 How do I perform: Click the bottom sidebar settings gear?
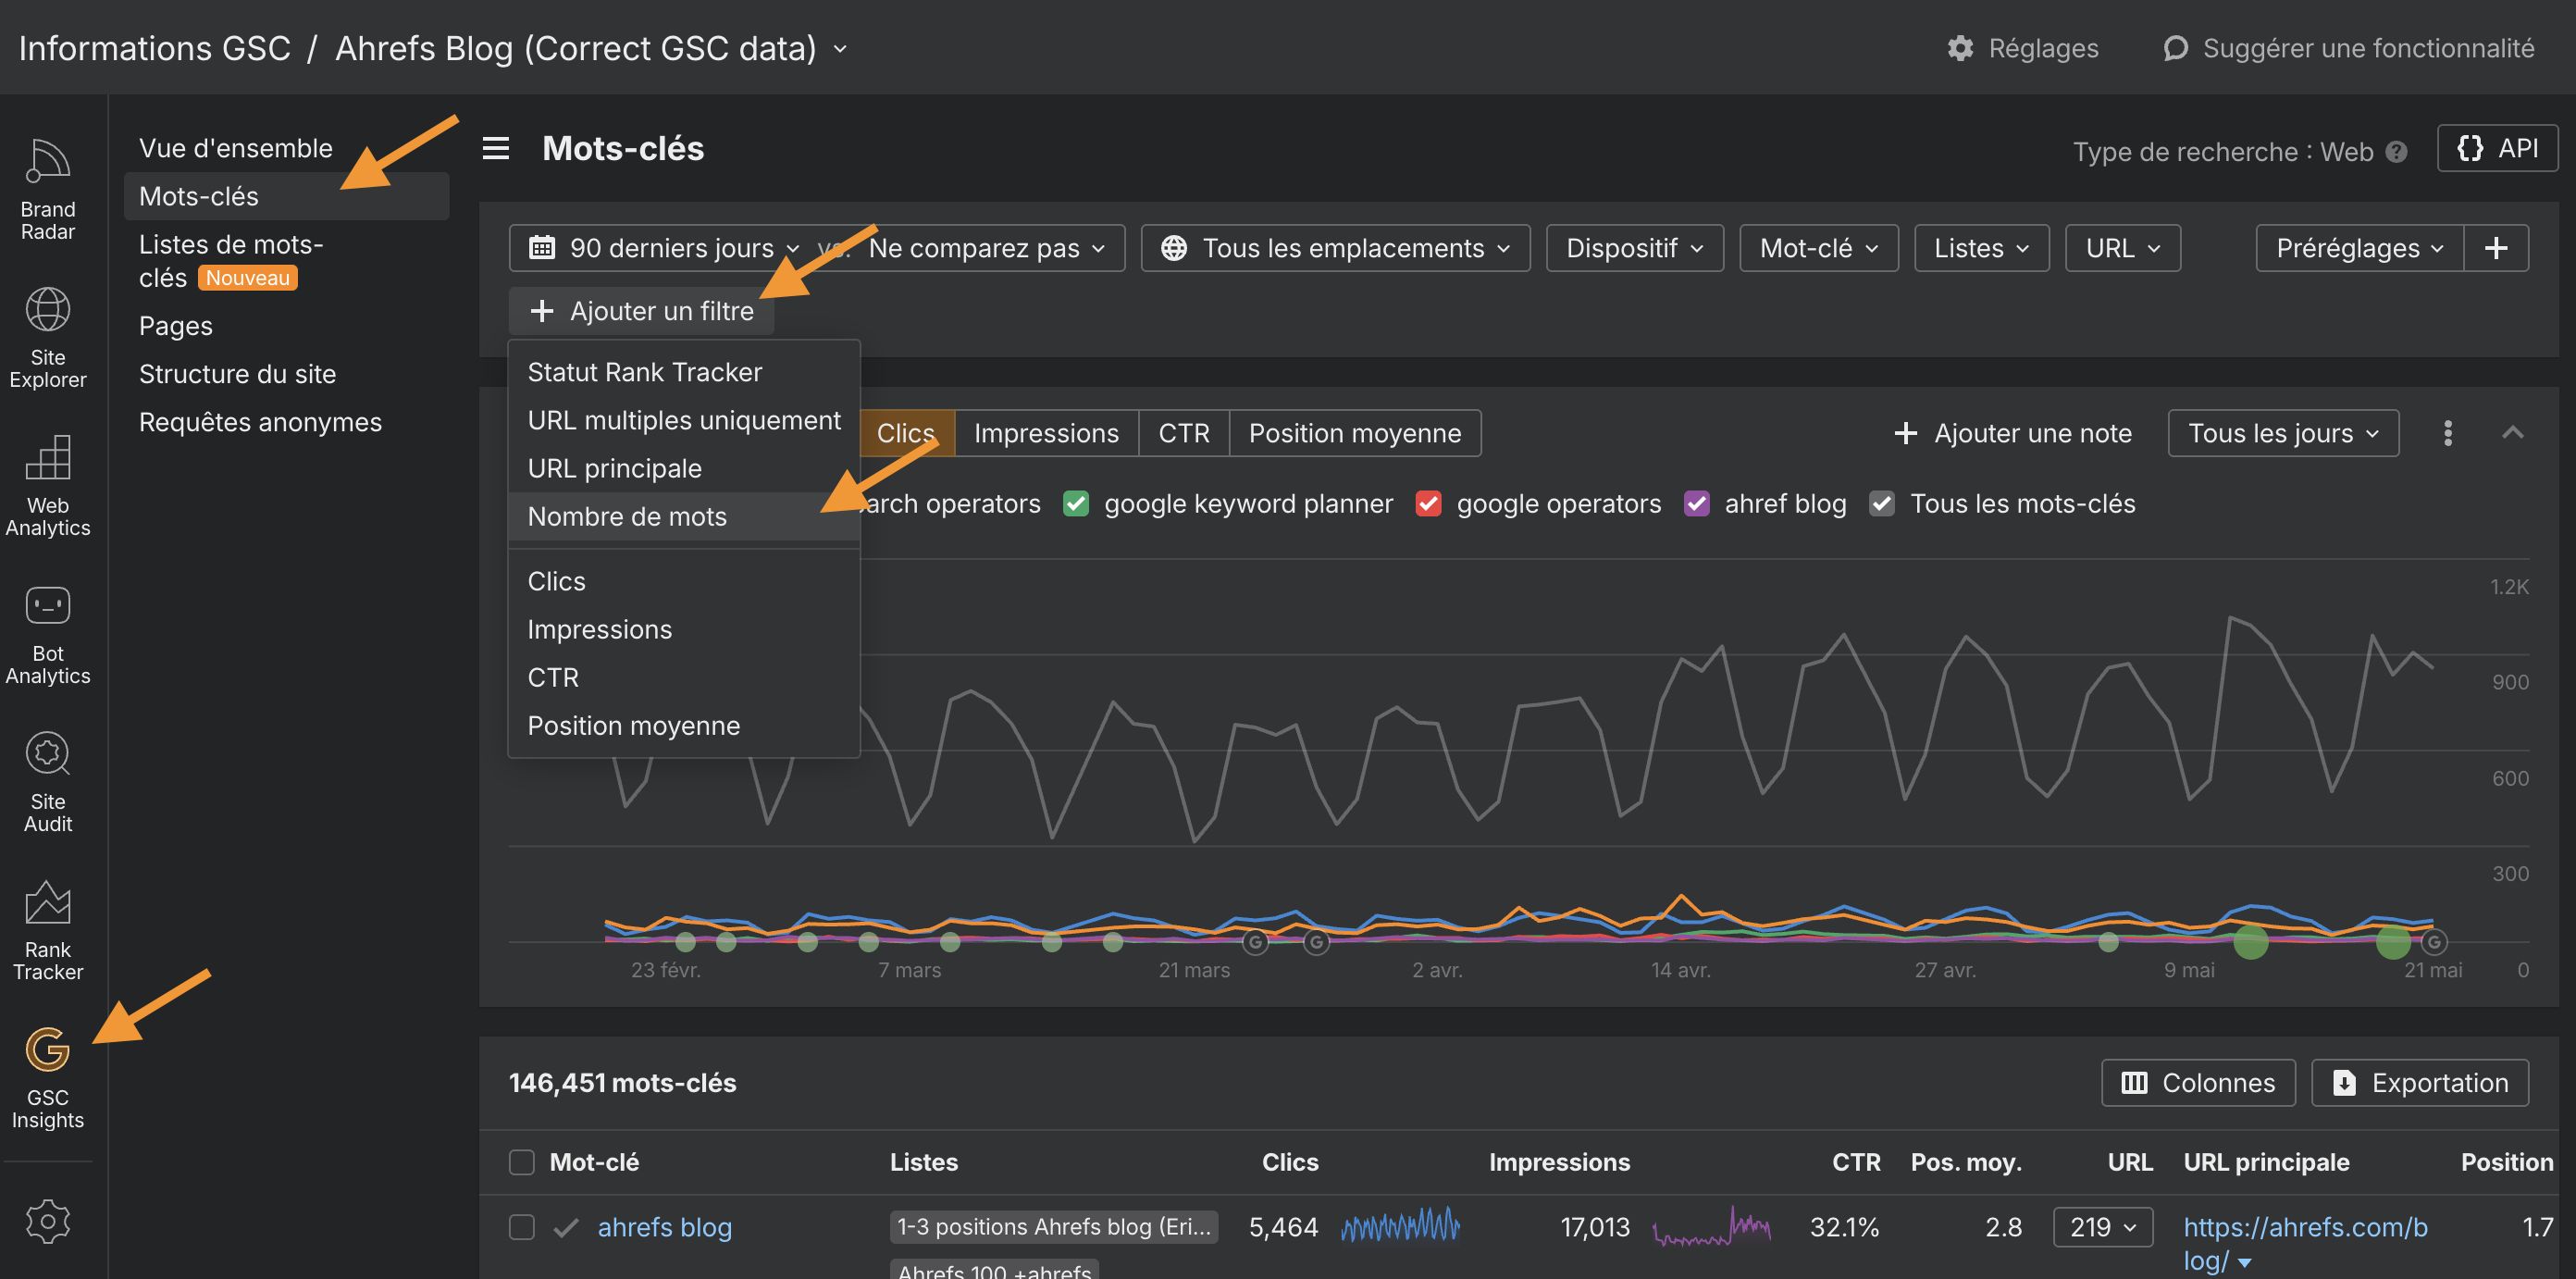coord(47,1221)
